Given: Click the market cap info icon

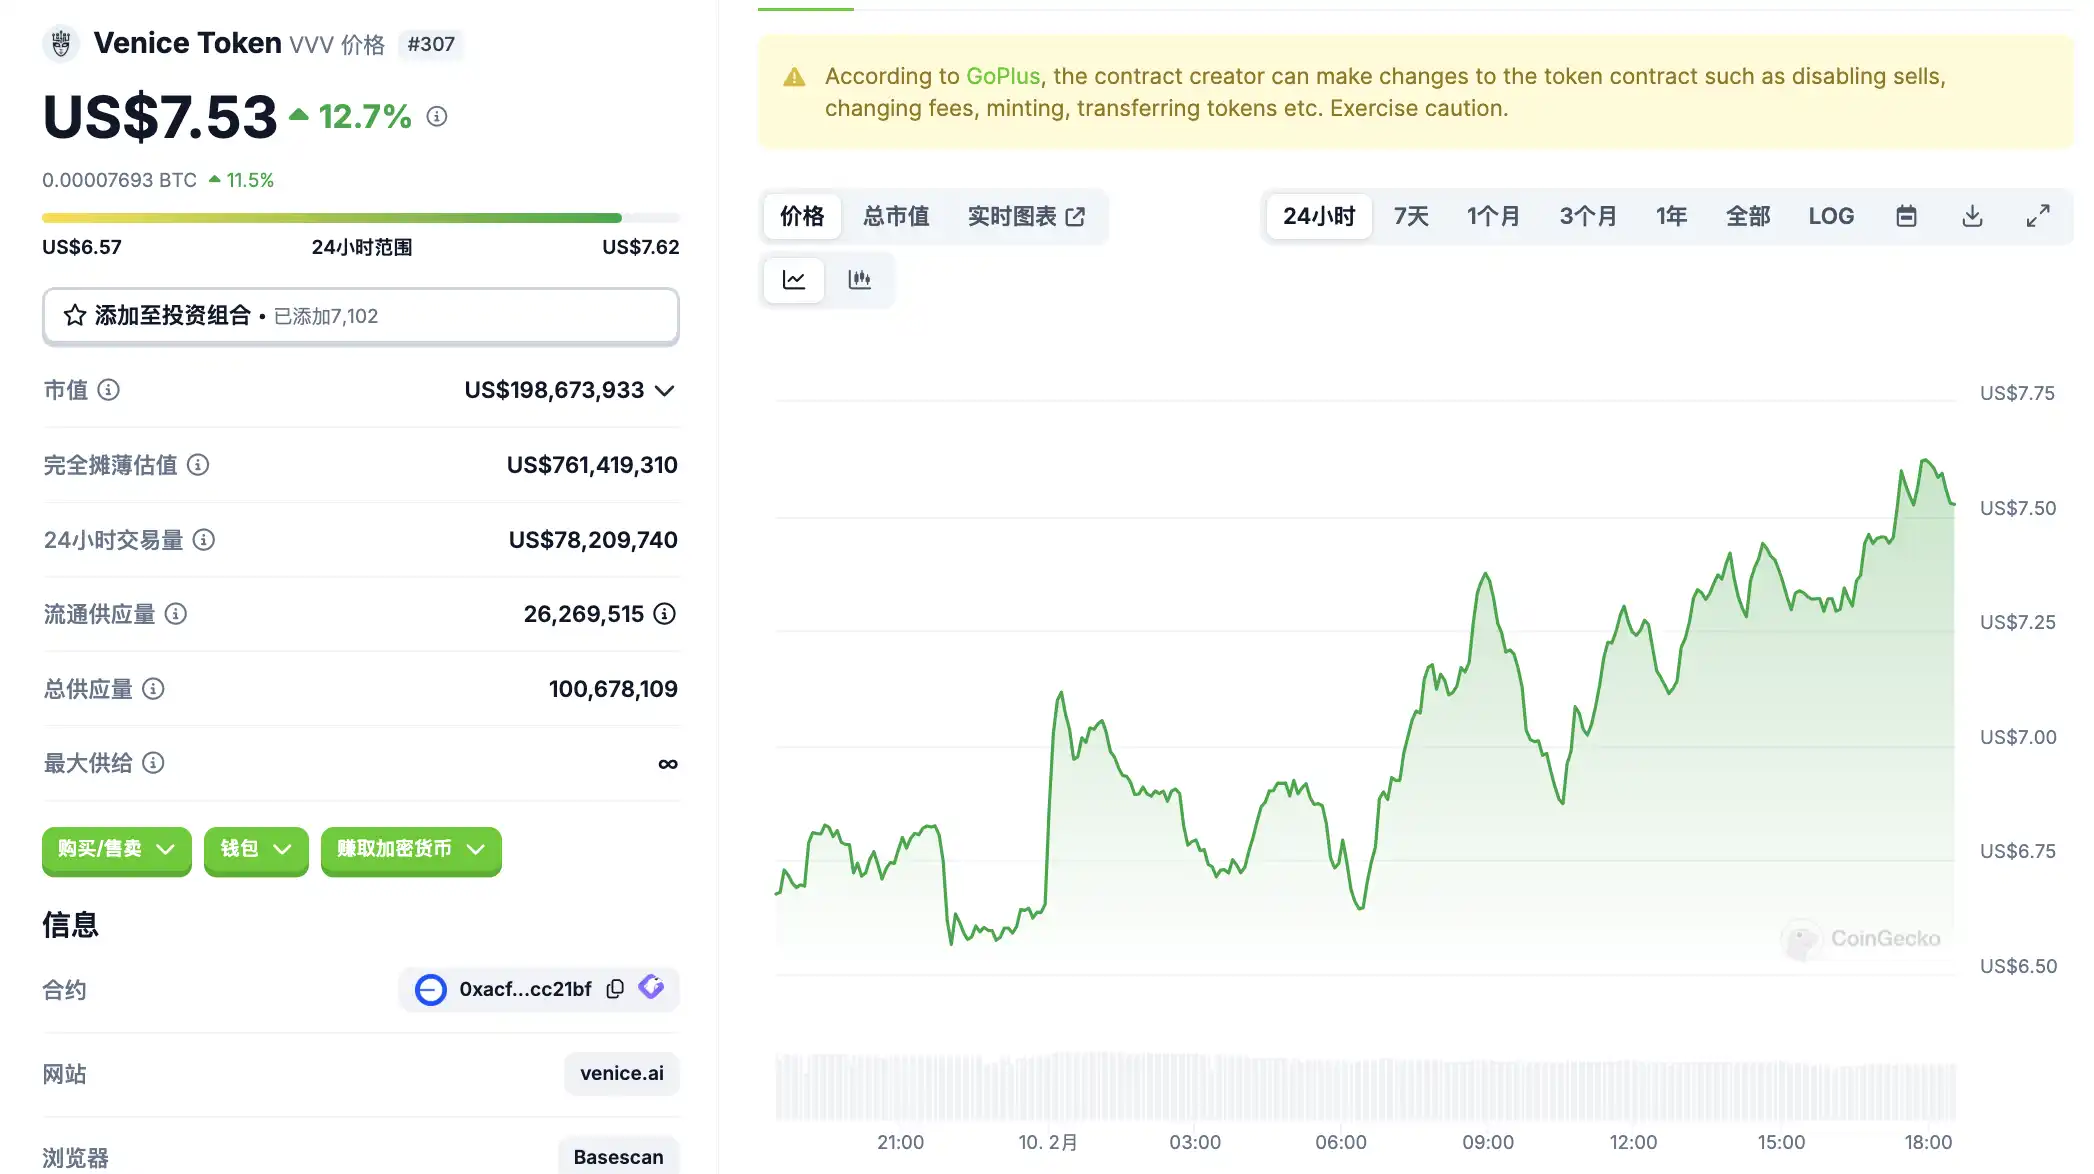Looking at the screenshot, I should [x=109, y=390].
